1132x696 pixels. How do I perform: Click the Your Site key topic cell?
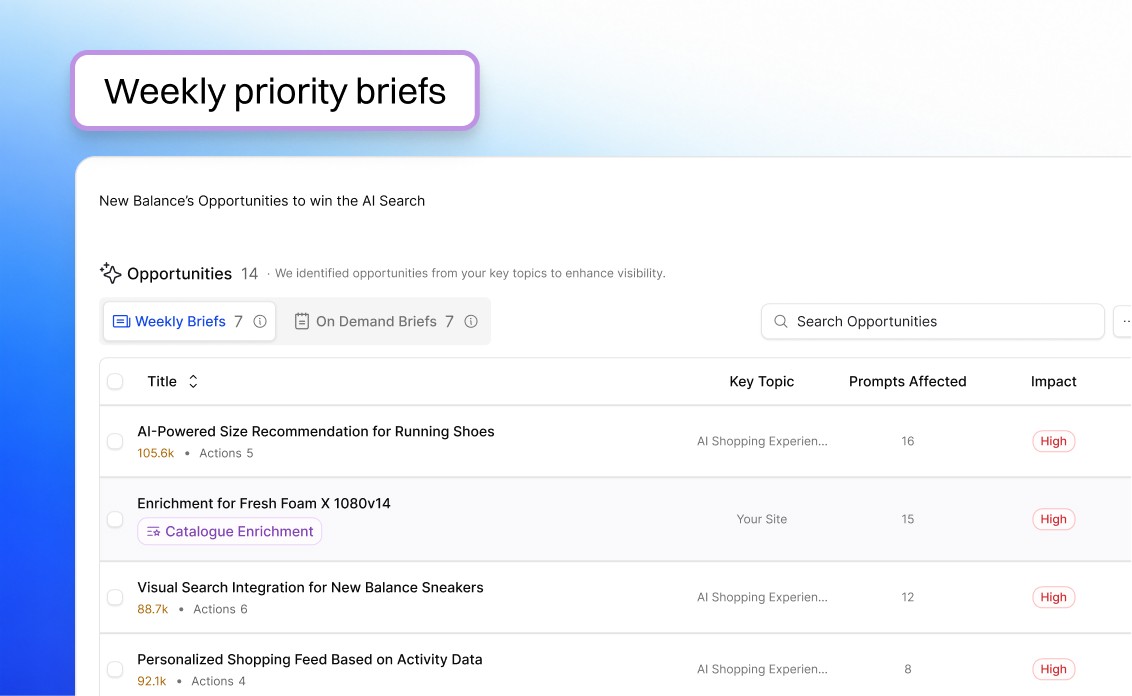(x=762, y=519)
